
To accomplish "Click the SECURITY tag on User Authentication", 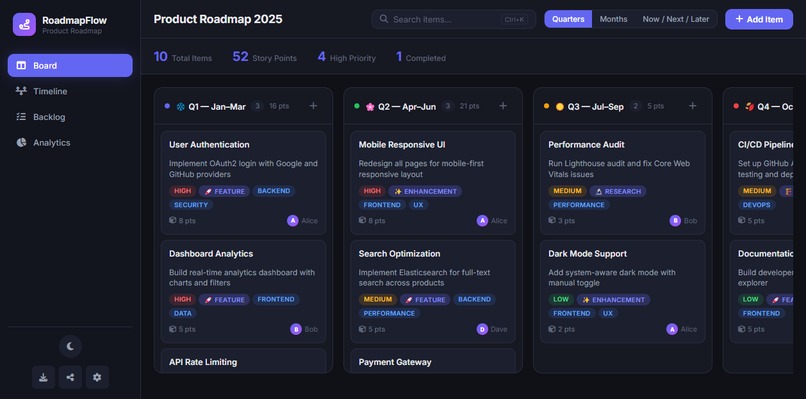I will pos(191,205).
